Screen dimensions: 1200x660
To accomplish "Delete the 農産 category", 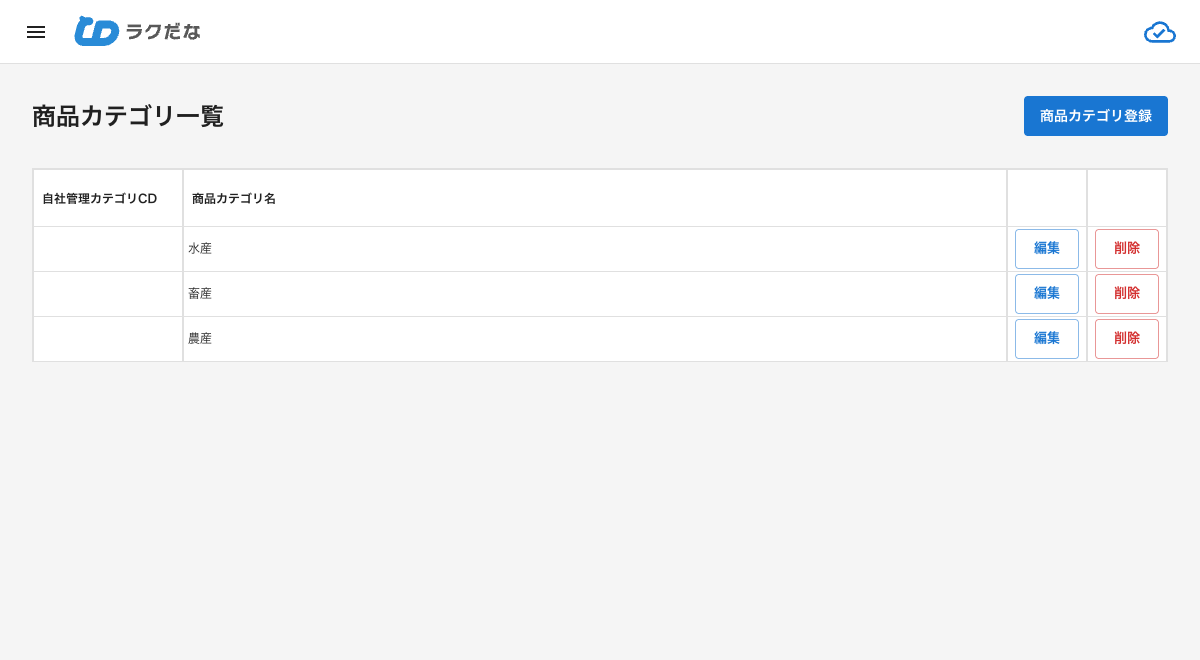I will pyautogui.click(x=1127, y=339).
